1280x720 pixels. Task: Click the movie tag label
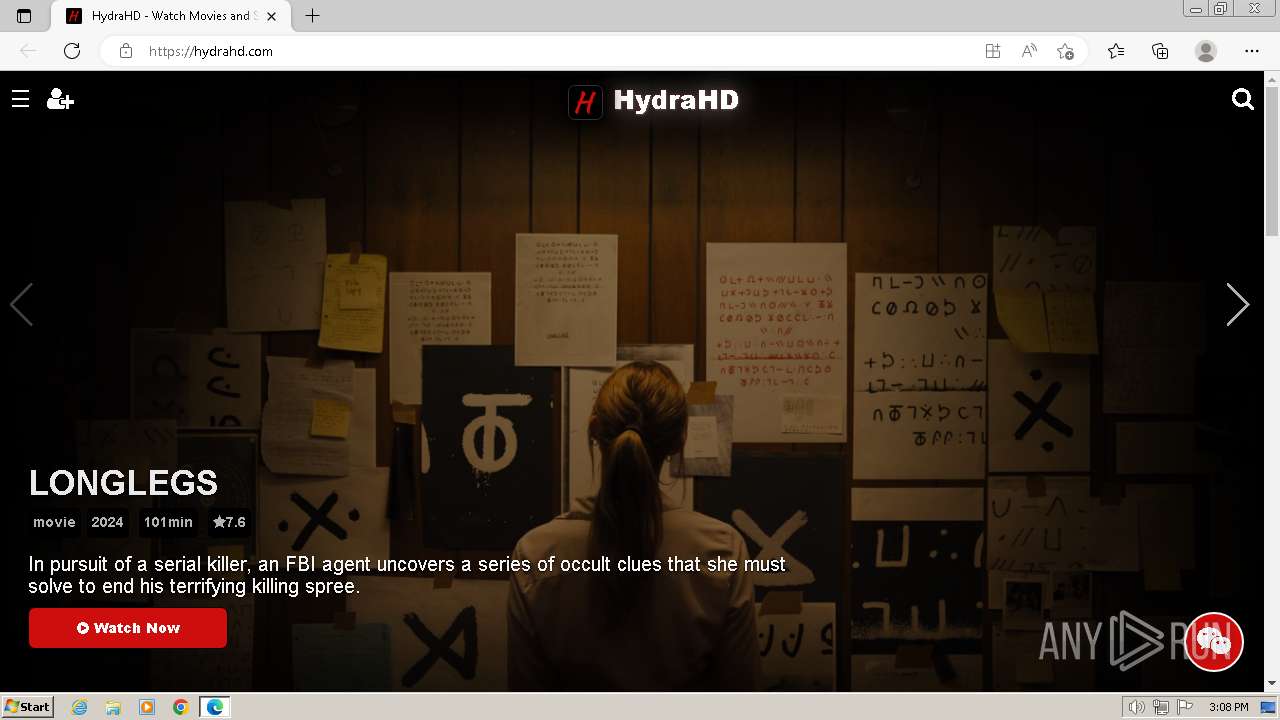point(54,522)
